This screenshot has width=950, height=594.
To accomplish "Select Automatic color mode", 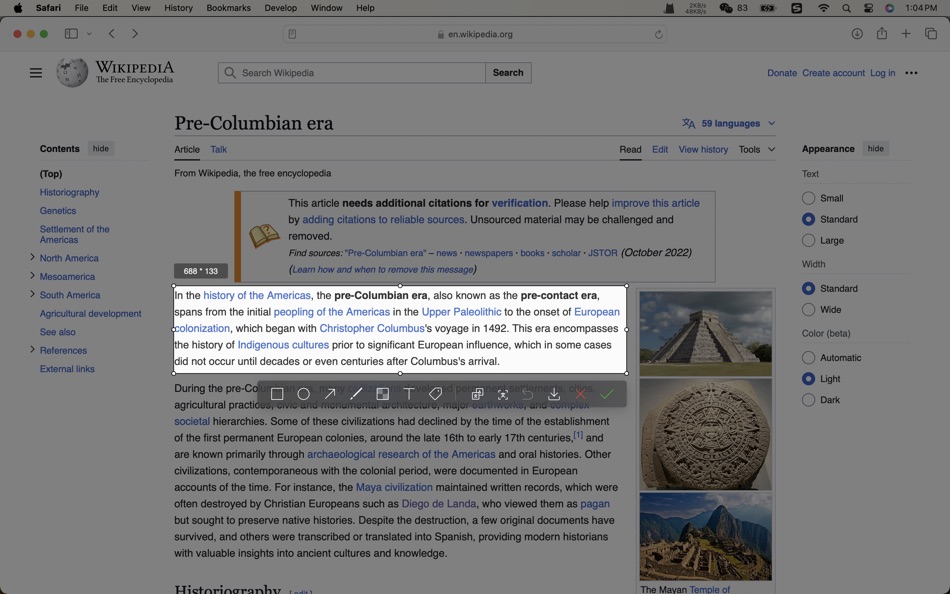I will (808, 358).
